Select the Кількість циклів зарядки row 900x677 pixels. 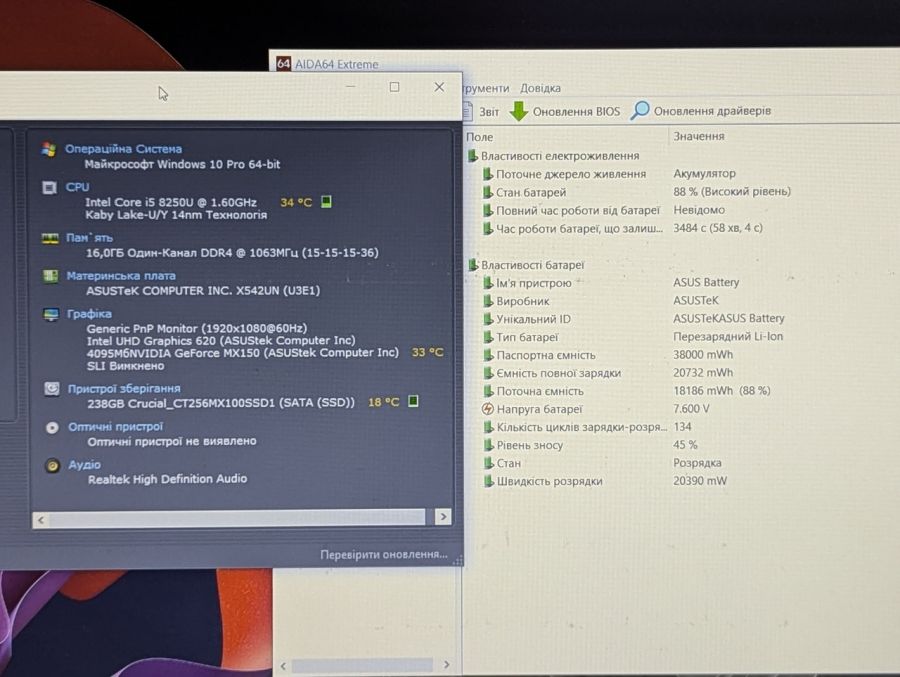pos(588,427)
